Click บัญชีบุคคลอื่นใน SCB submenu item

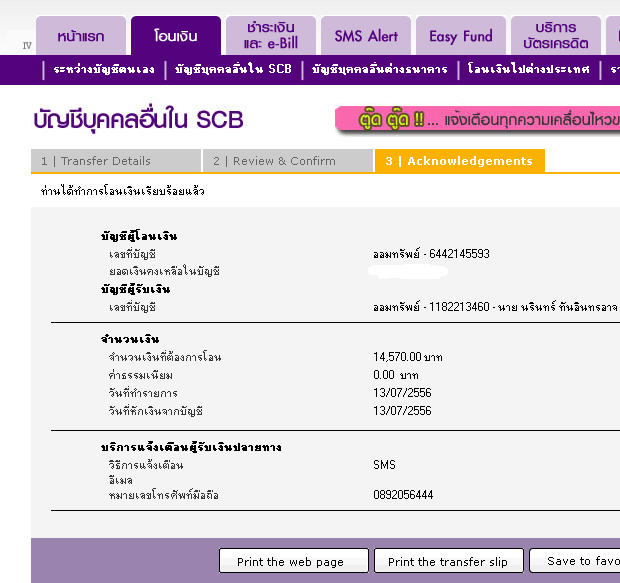(233, 70)
